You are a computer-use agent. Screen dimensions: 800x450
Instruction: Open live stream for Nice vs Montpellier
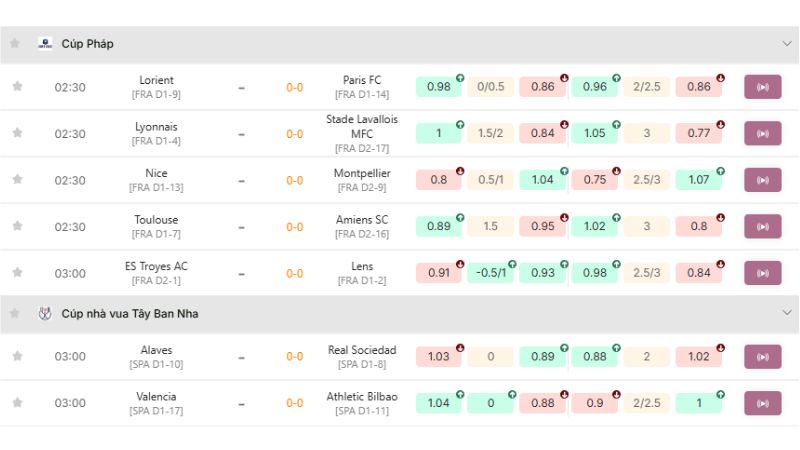(762, 180)
